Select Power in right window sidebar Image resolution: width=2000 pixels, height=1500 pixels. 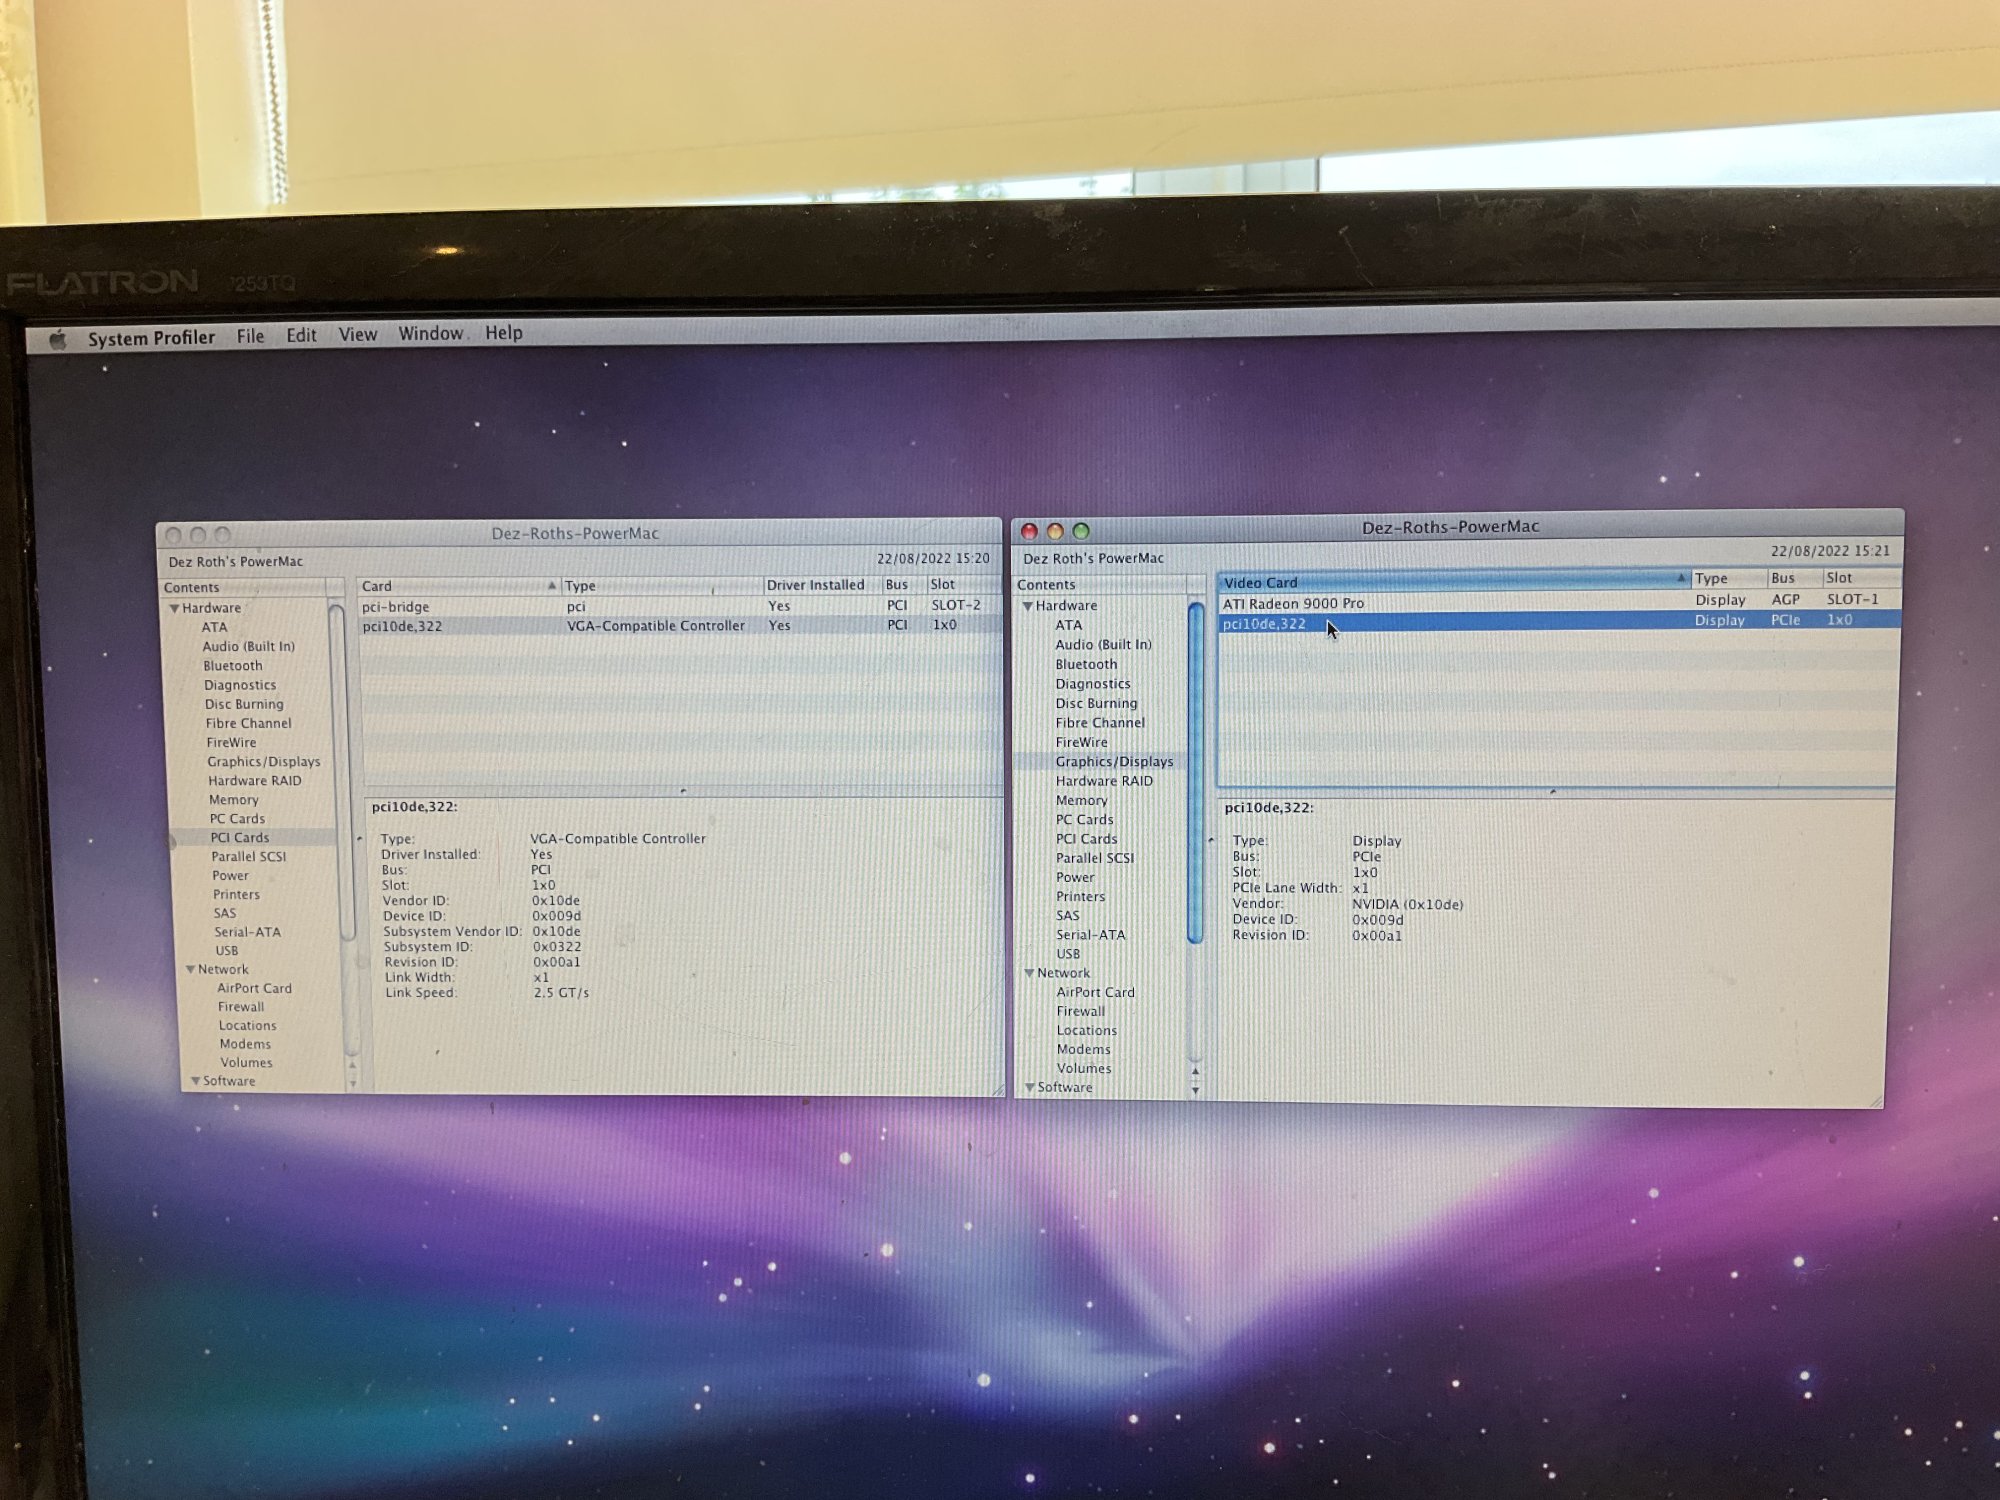tap(1075, 878)
